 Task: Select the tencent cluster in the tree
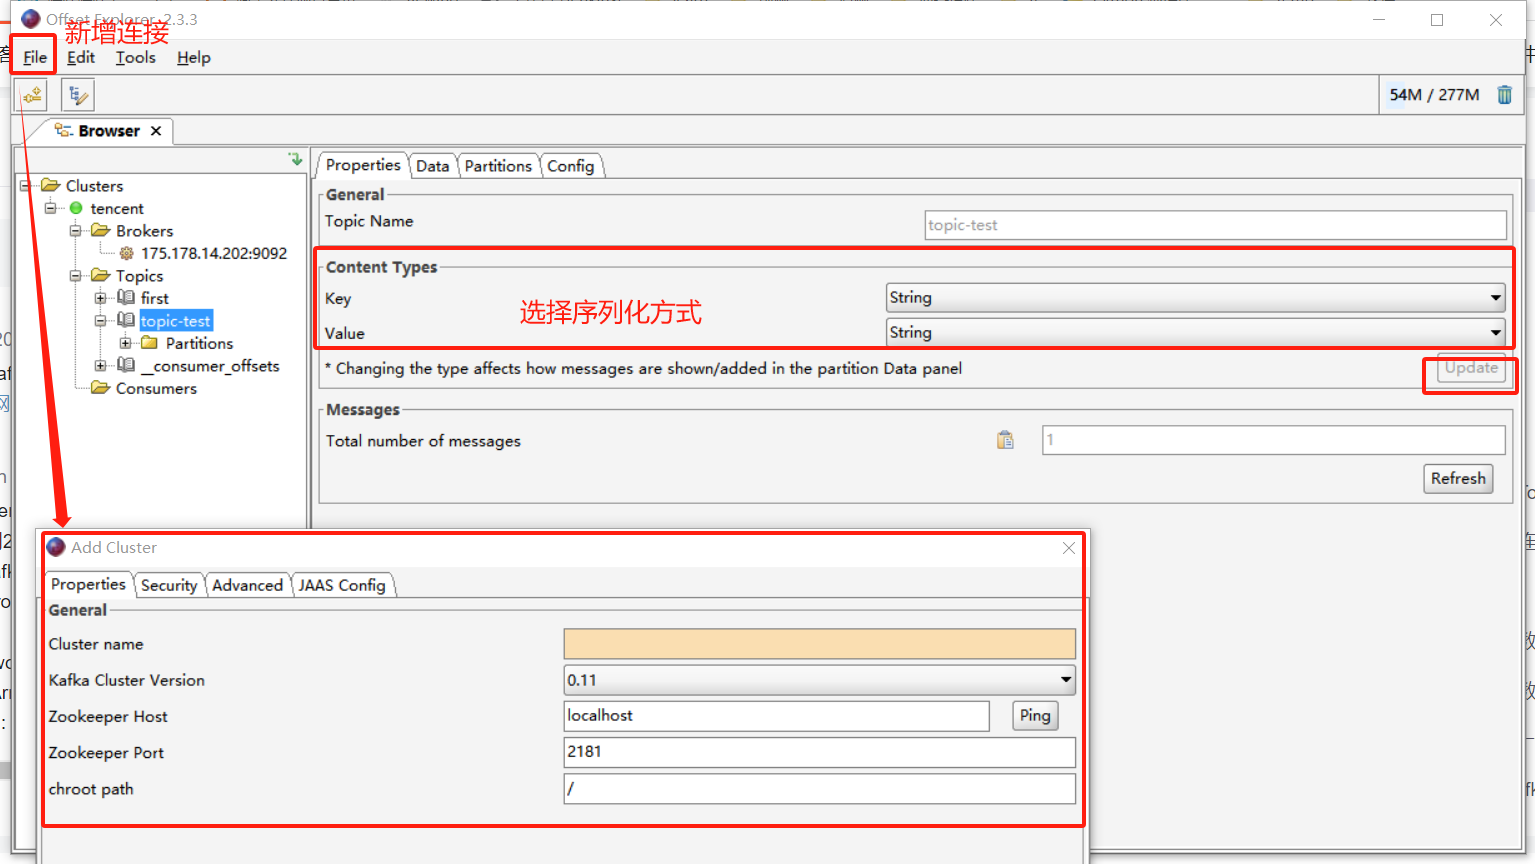pos(117,208)
